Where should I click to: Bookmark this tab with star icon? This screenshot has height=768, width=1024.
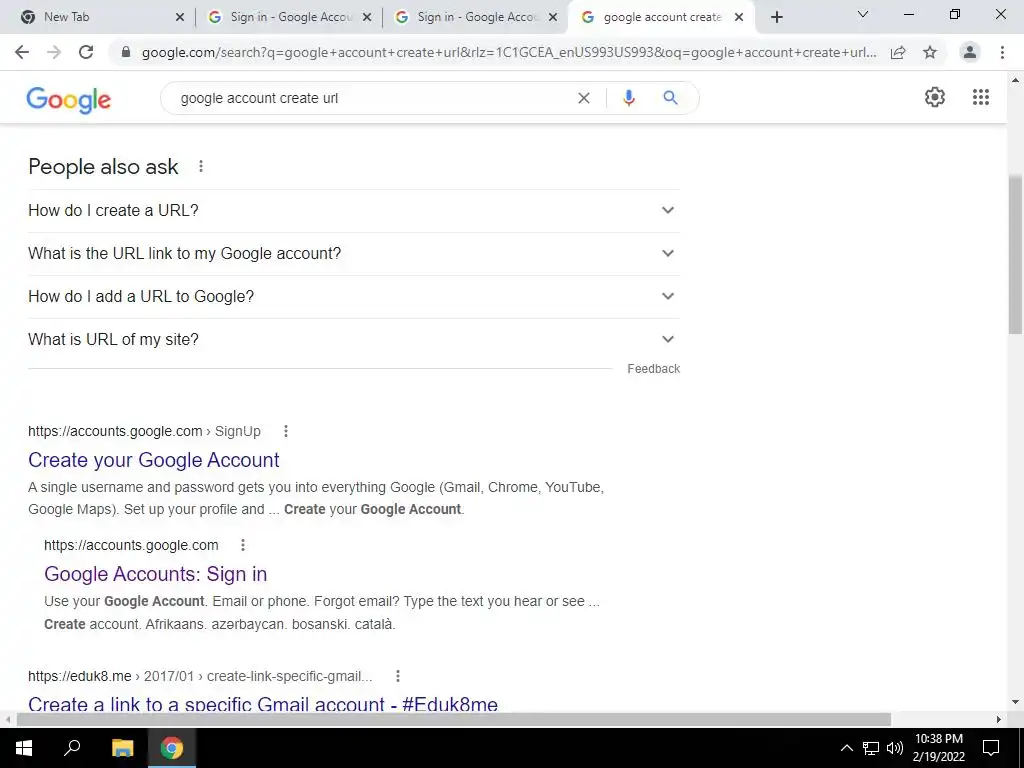pyautogui.click(x=930, y=52)
